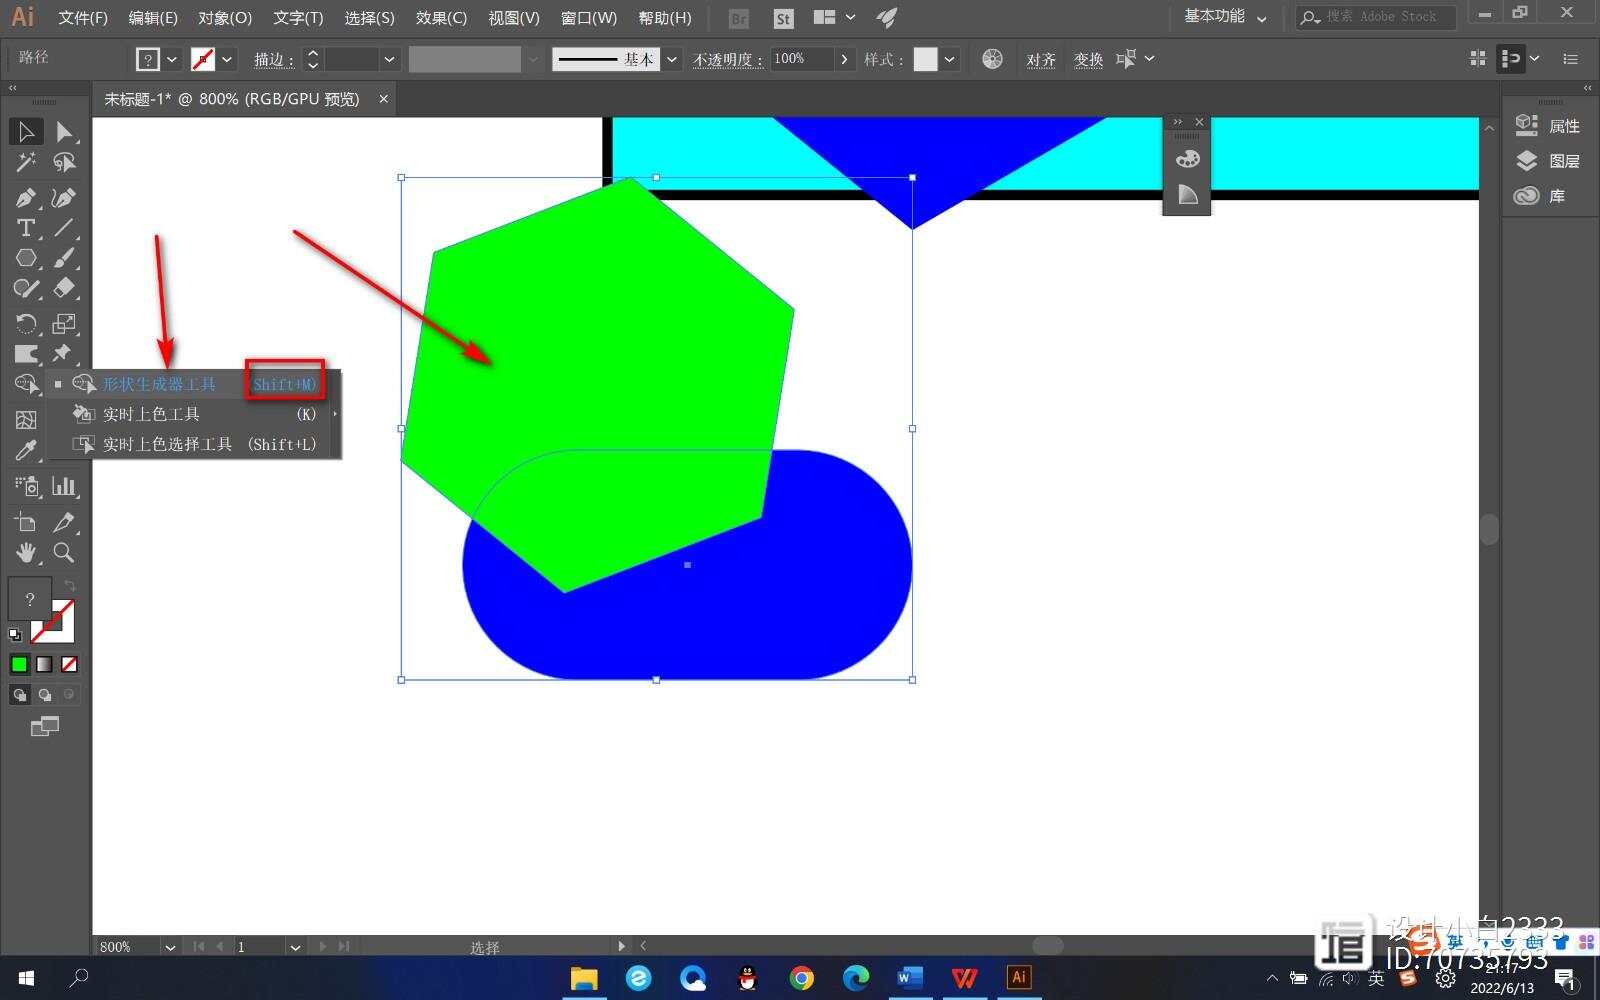Reset to default fill and stroke

point(15,634)
